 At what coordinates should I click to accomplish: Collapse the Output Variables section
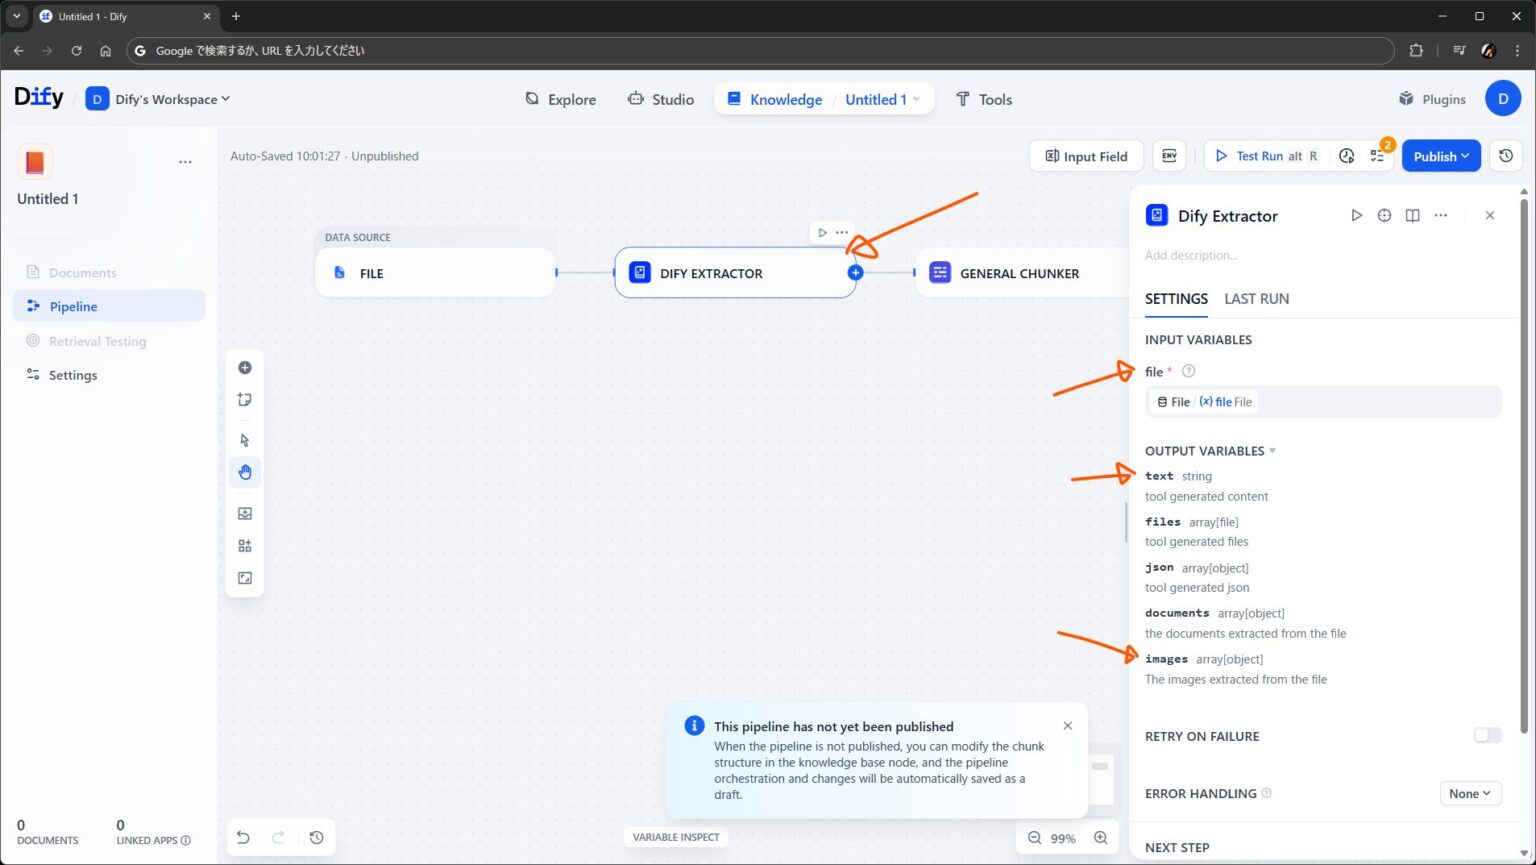point(1272,450)
